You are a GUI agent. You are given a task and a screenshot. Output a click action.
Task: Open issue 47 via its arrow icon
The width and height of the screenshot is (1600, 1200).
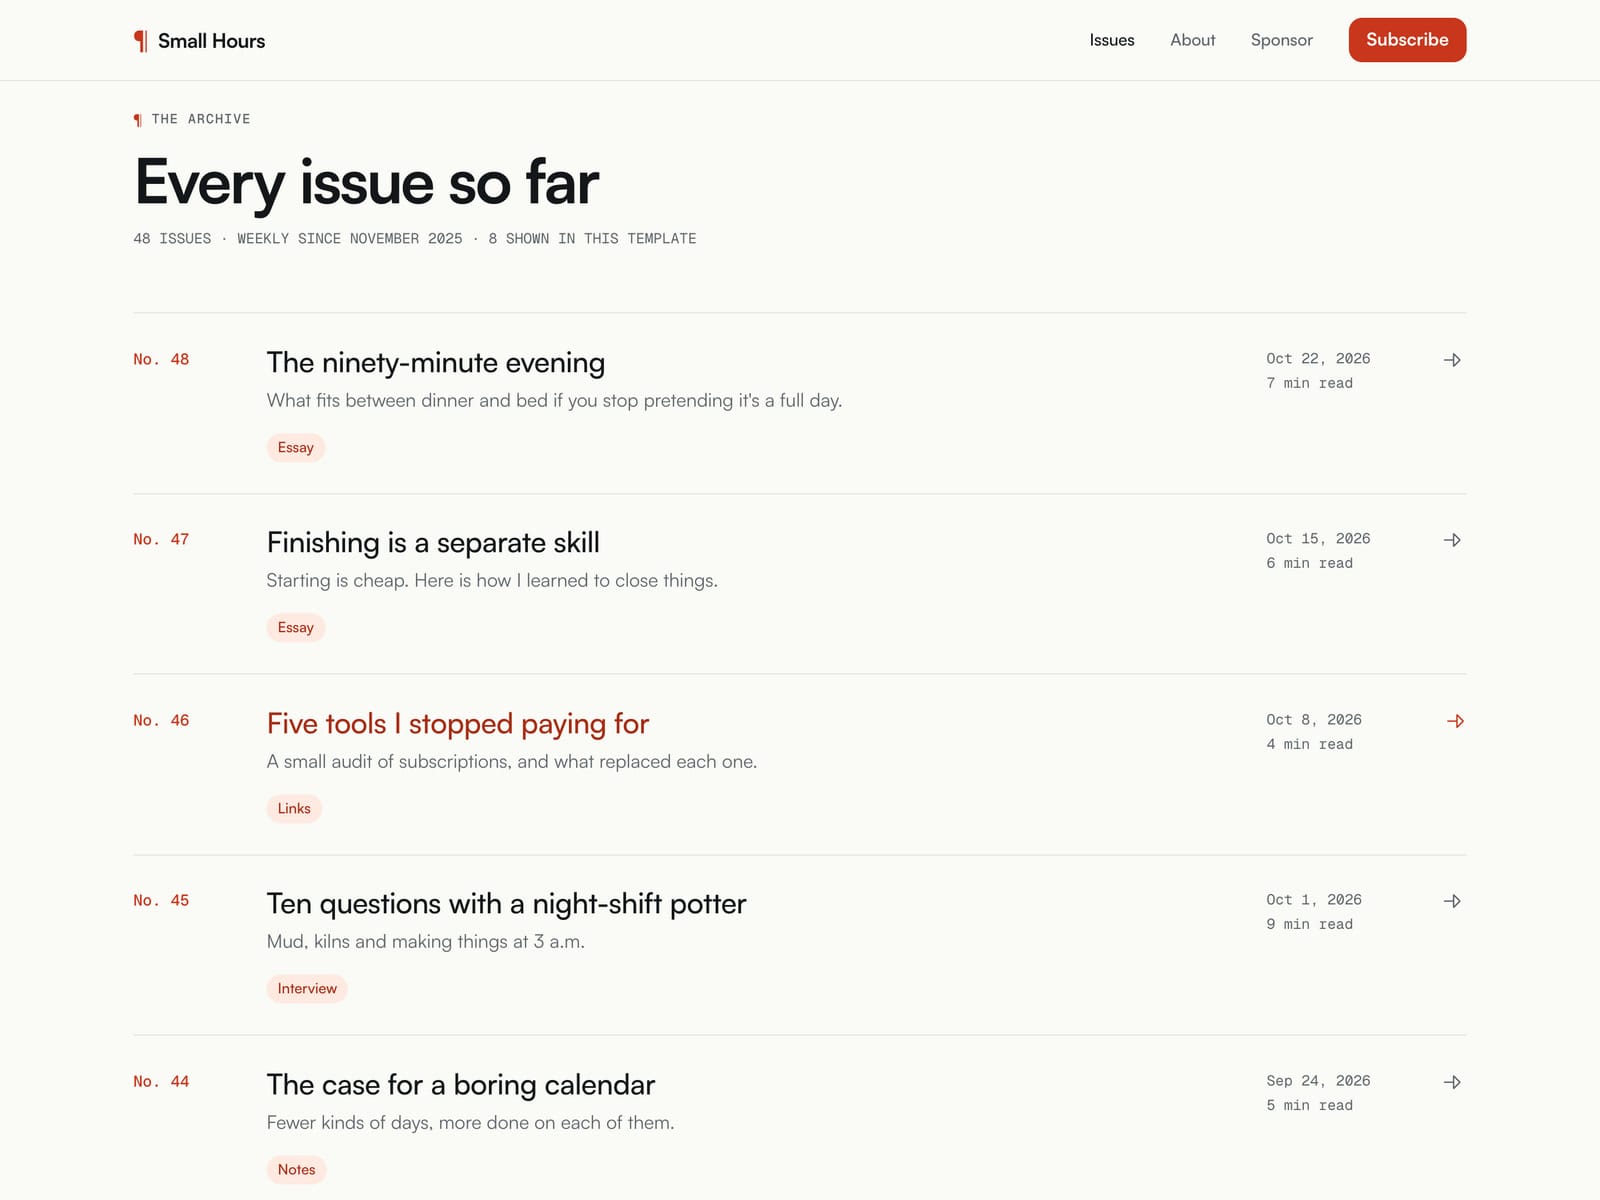(1453, 540)
